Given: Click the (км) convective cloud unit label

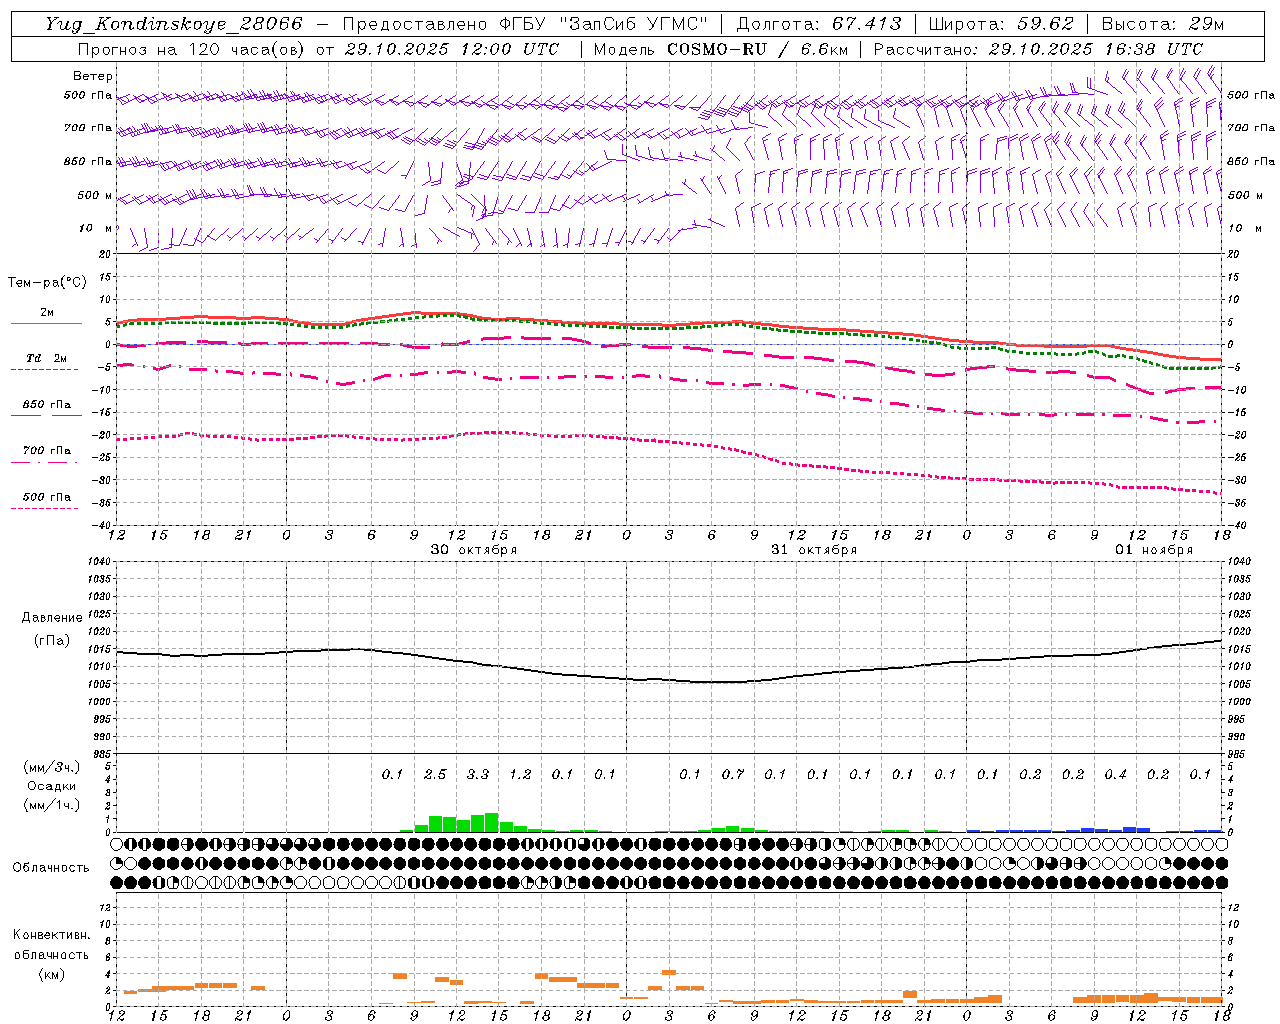Looking at the screenshot, I should click(51, 974).
